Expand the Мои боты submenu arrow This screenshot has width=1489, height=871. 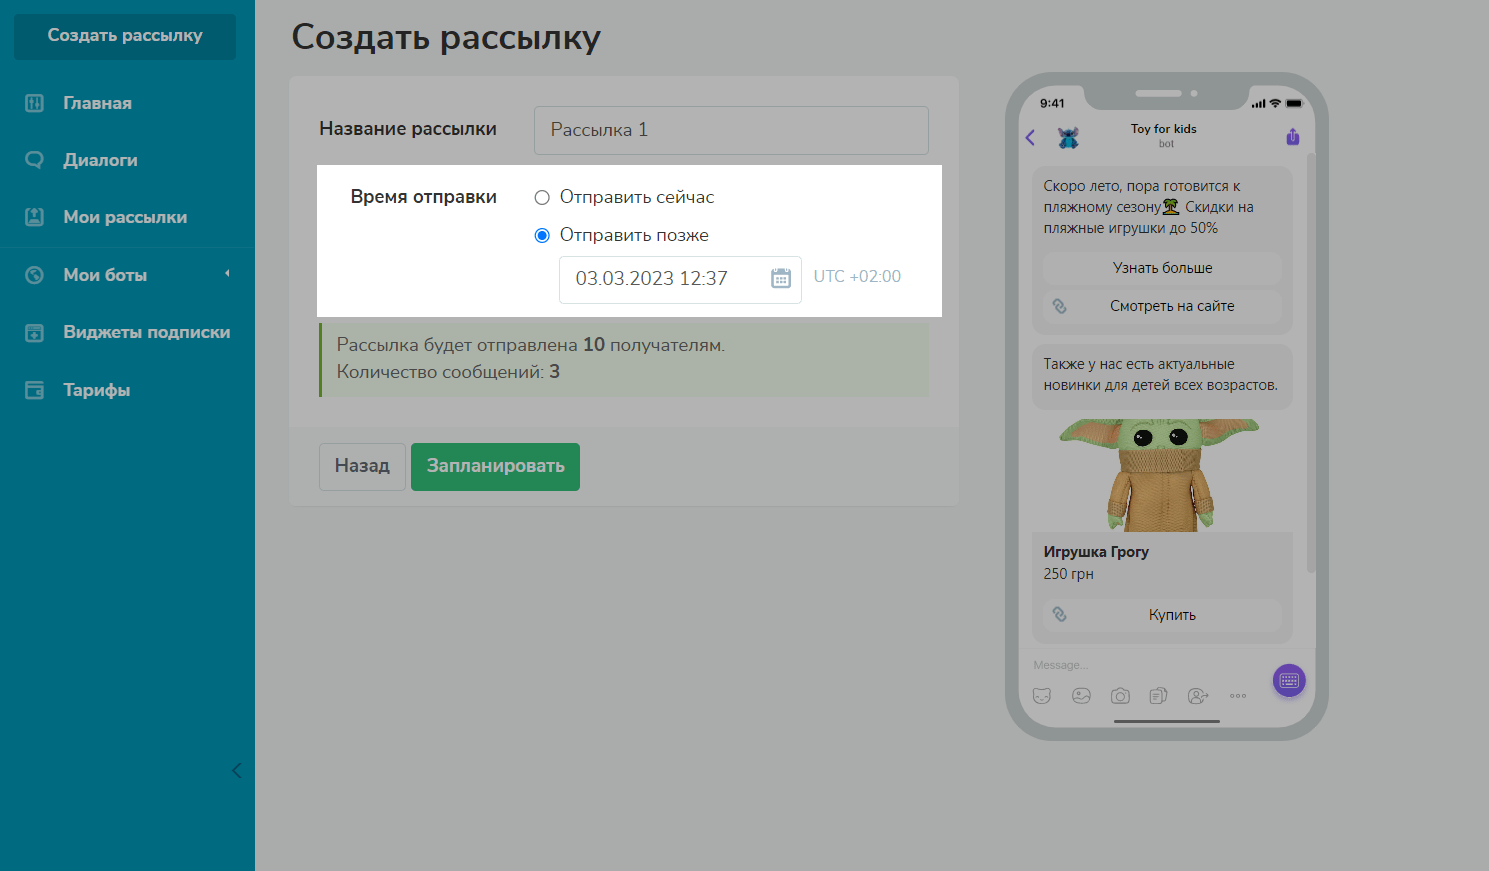(x=227, y=274)
